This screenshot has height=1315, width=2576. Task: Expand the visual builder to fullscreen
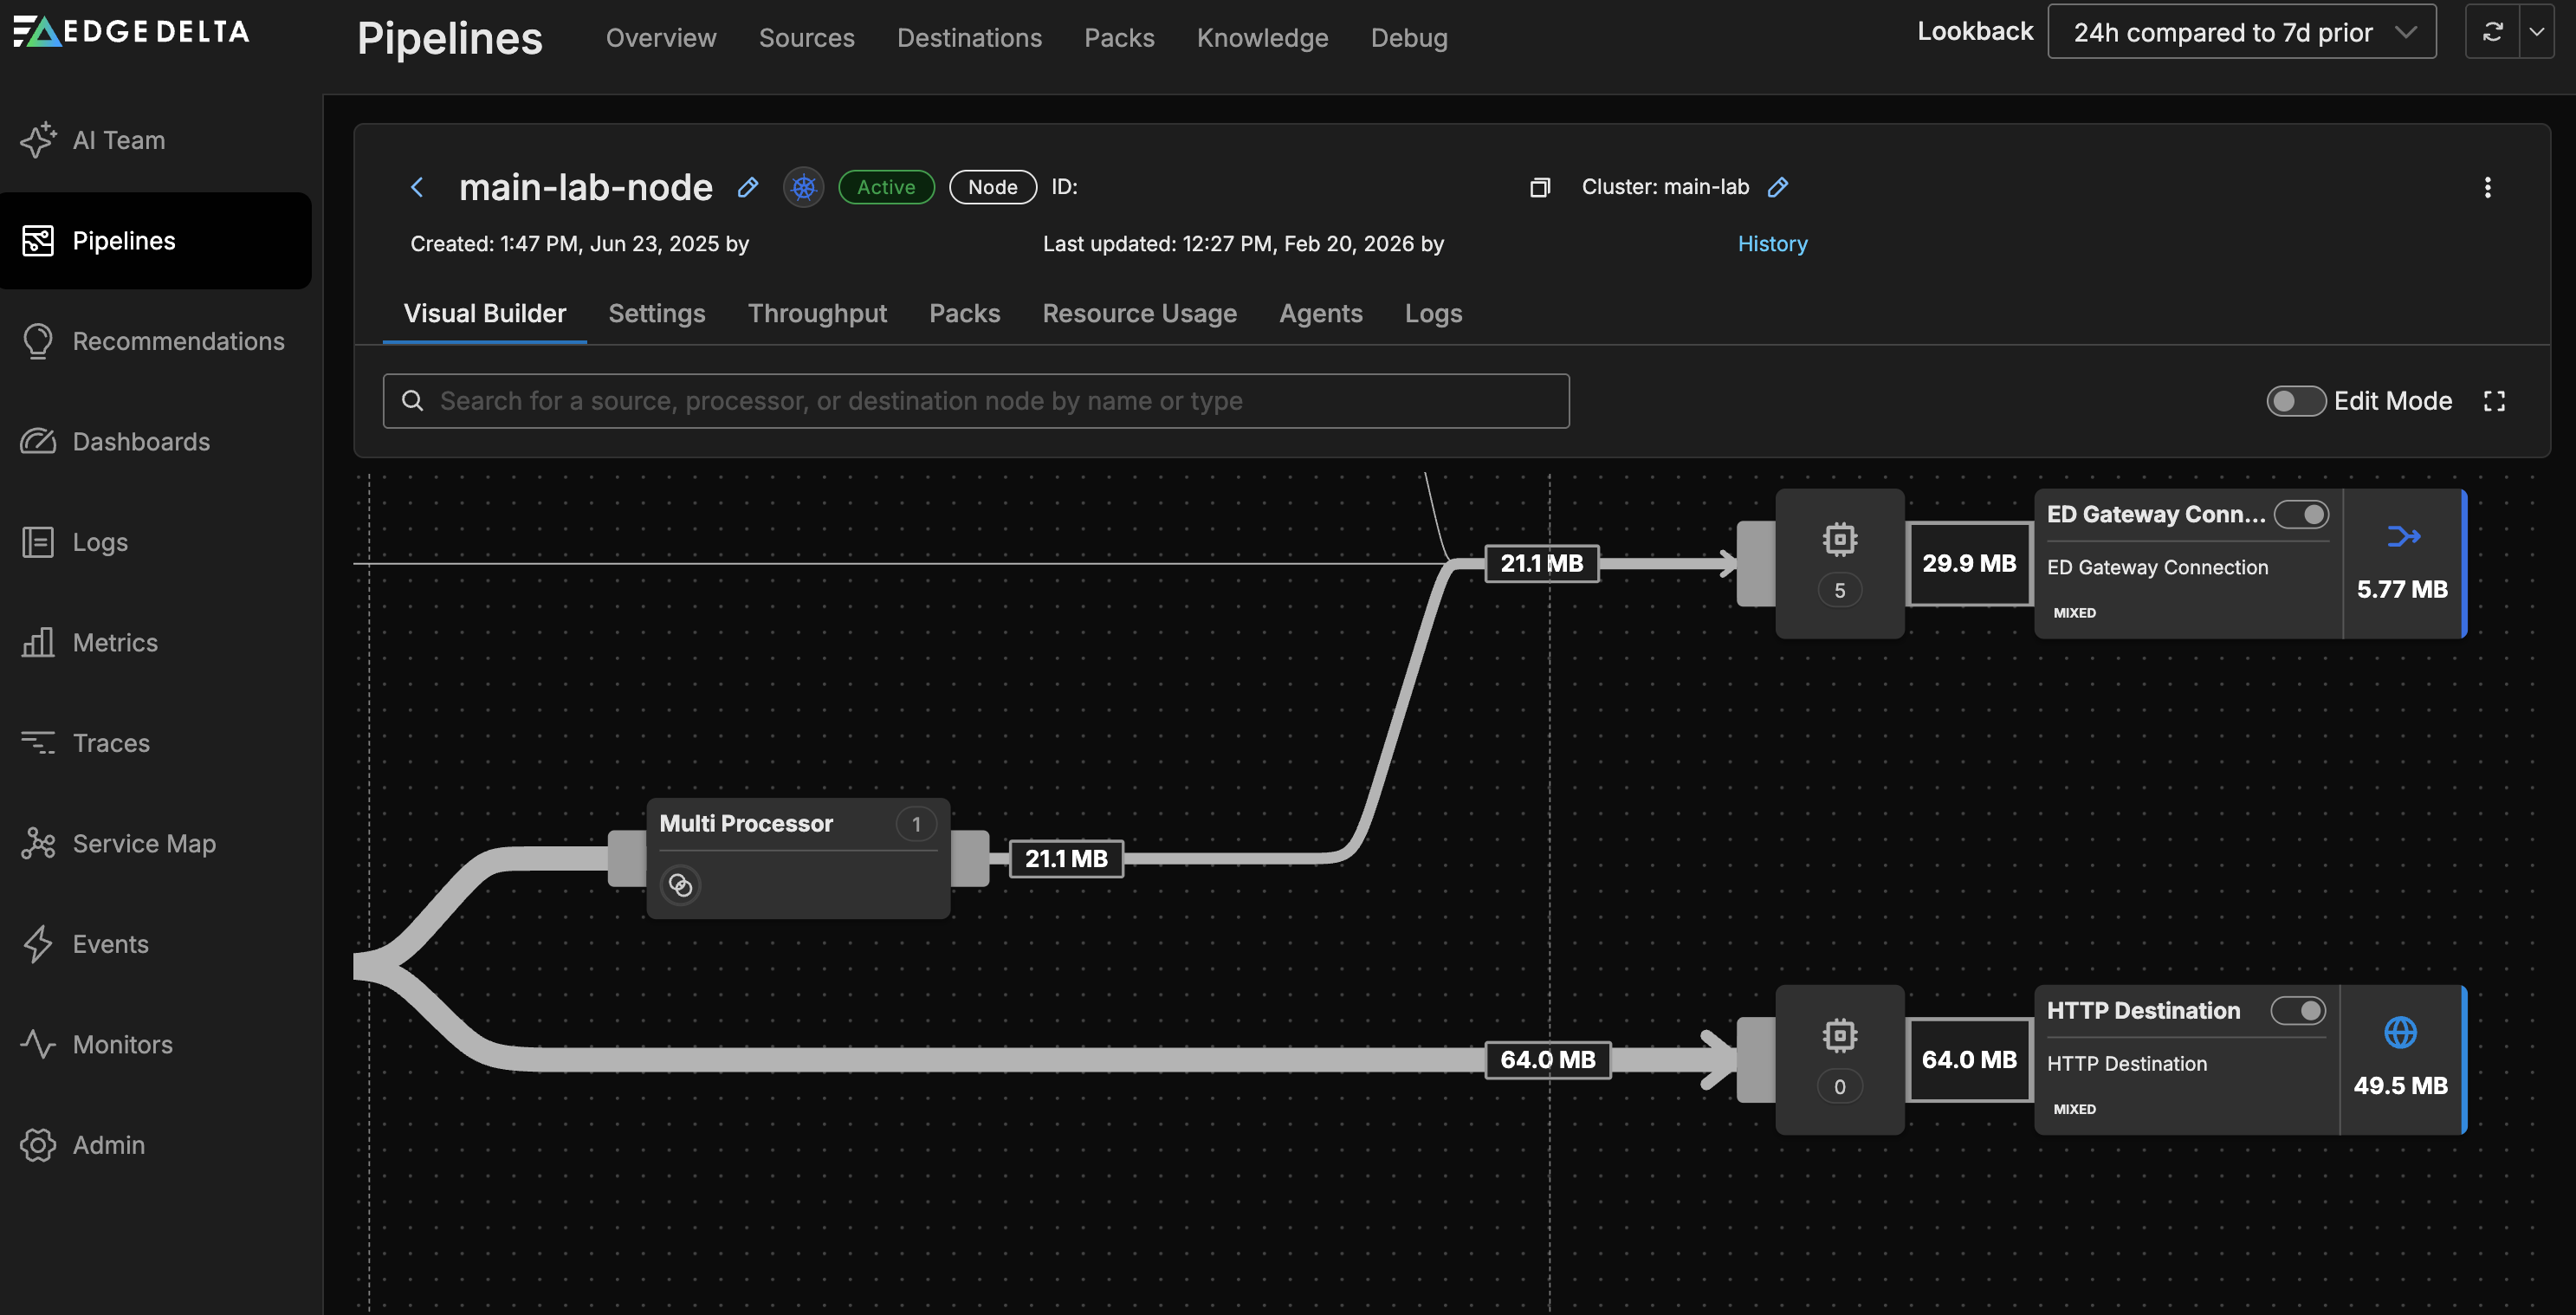[2494, 401]
